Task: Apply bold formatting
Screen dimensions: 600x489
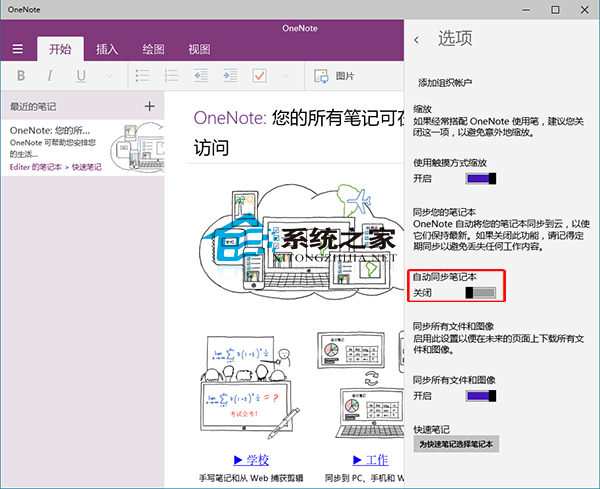Action: [21, 76]
